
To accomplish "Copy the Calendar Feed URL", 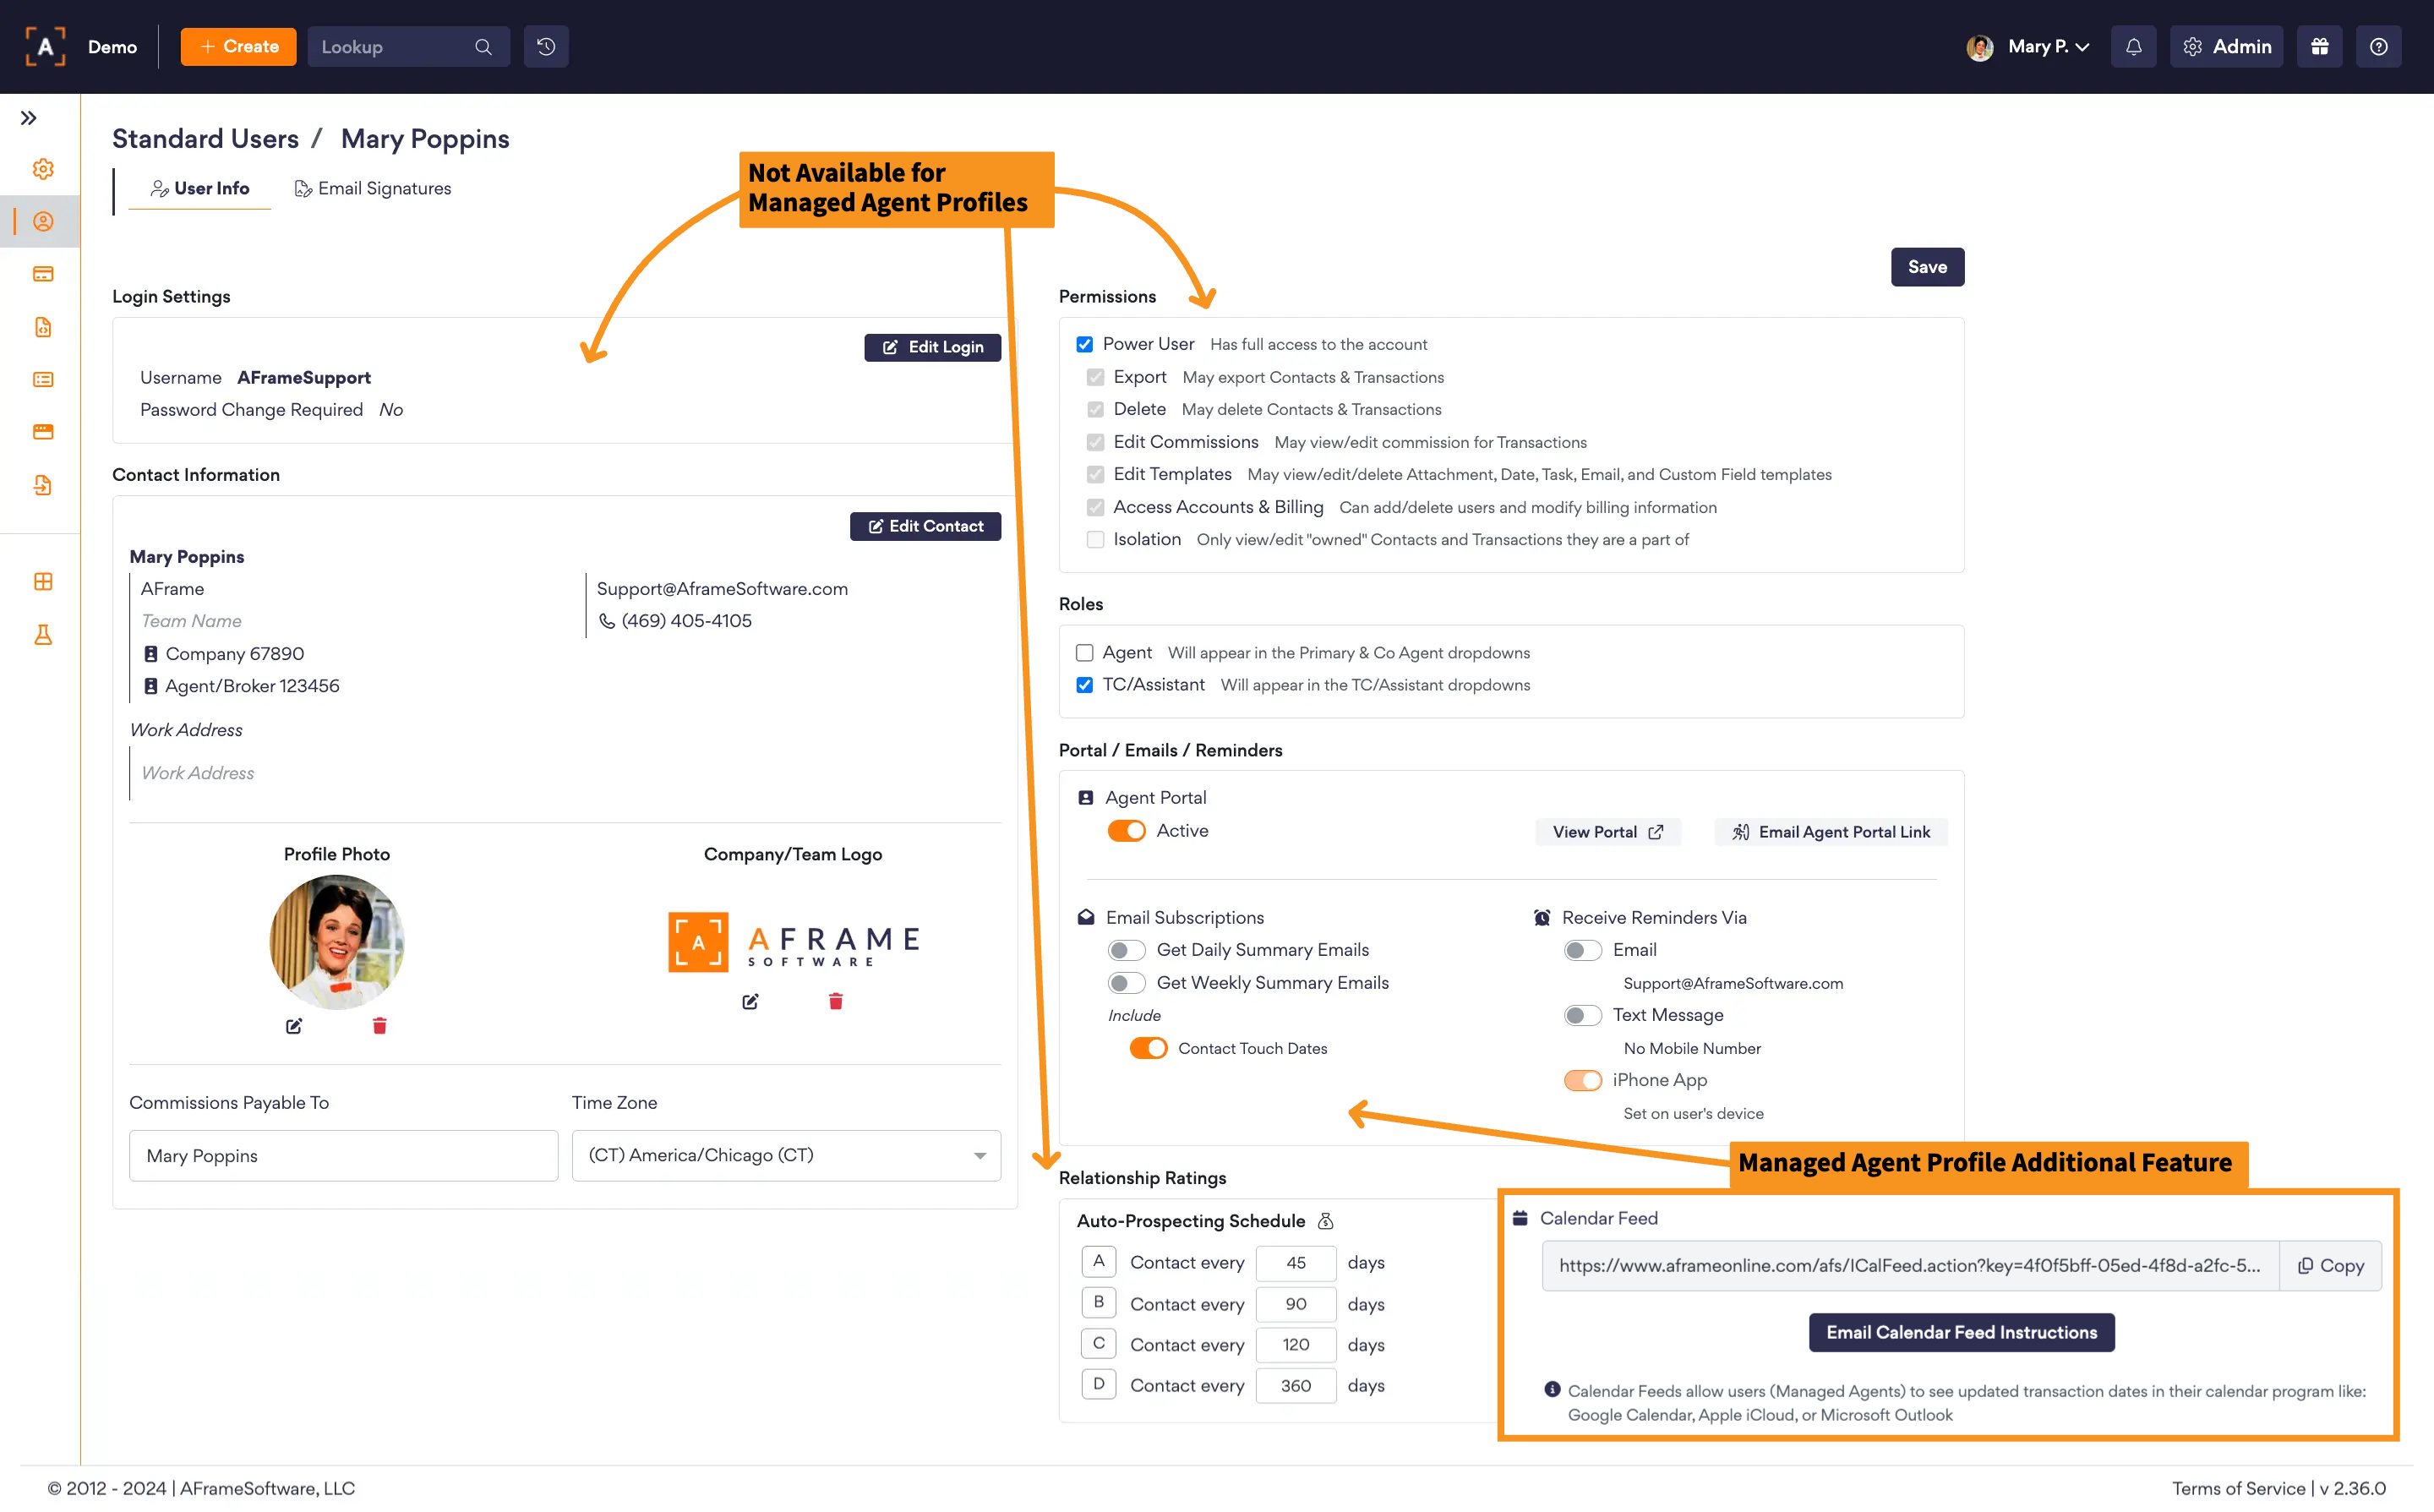I will 2330,1266.
